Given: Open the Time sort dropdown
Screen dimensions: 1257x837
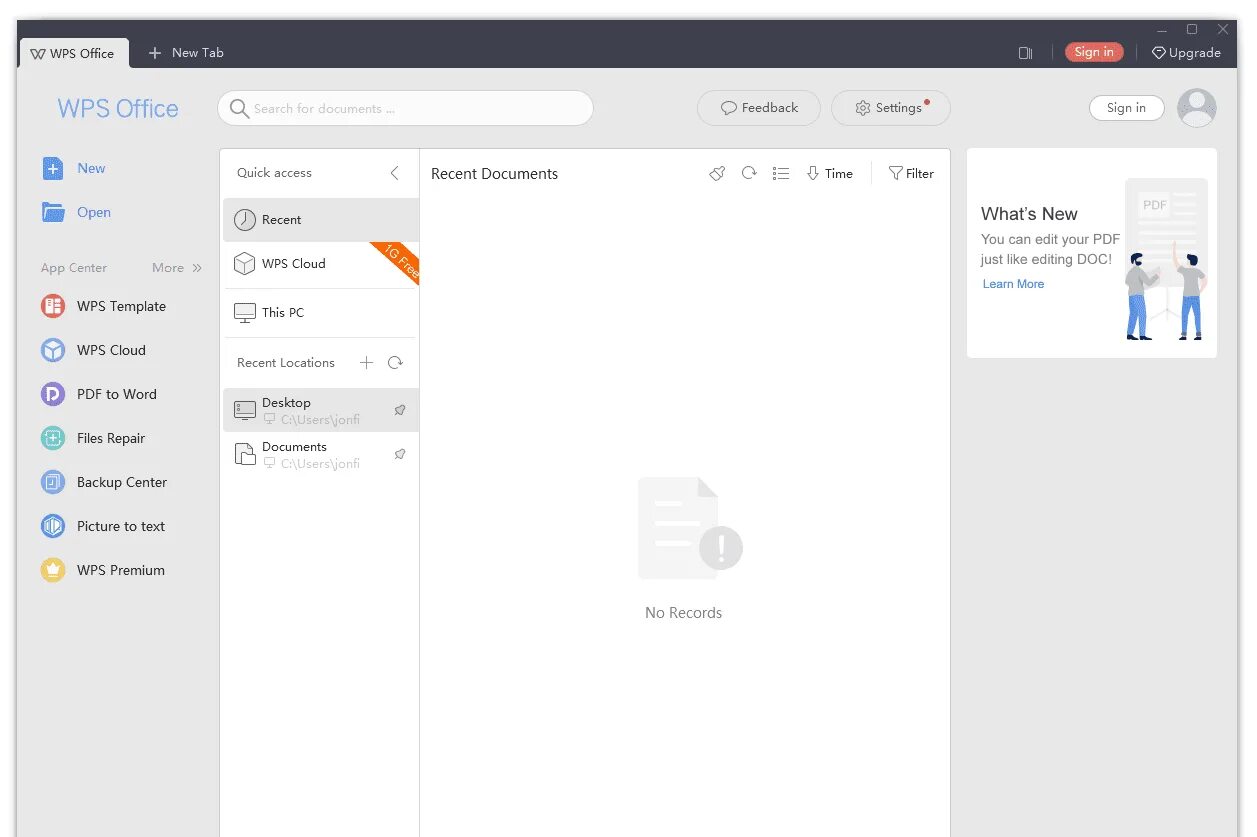Looking at the screenshot, I should tap(830, 173).
